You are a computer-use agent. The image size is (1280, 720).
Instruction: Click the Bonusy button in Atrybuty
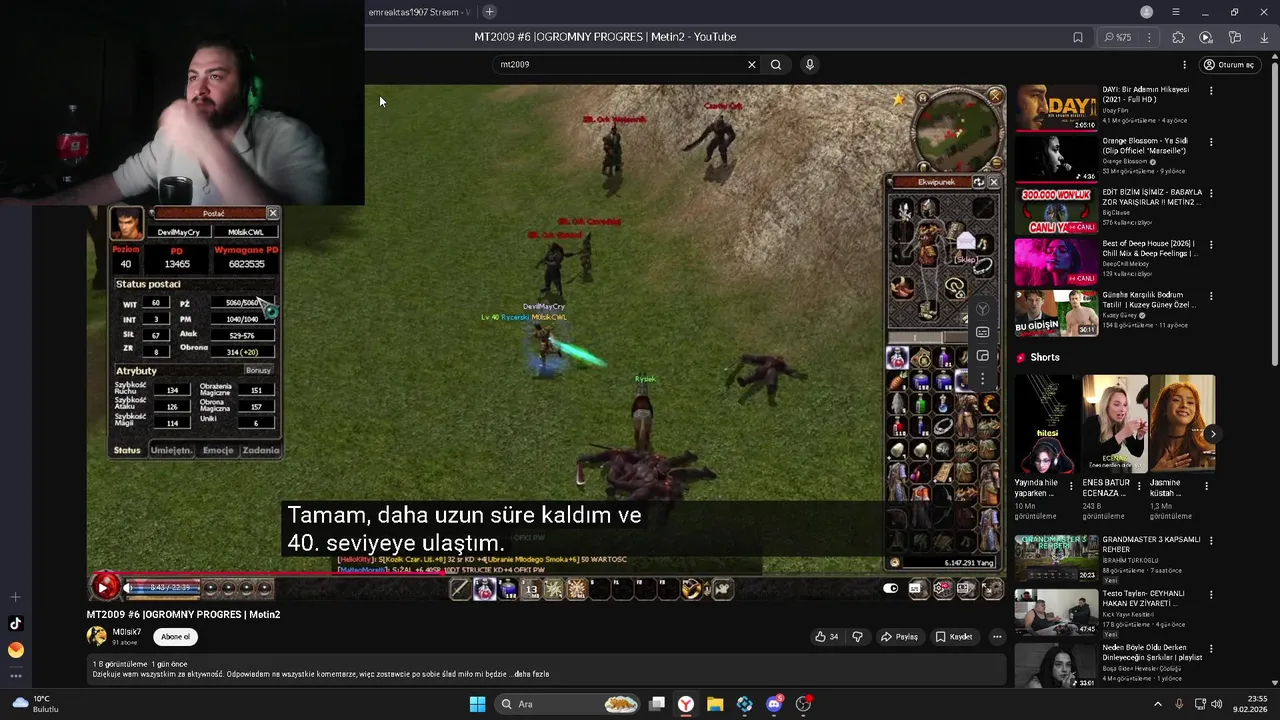point(258,371)
